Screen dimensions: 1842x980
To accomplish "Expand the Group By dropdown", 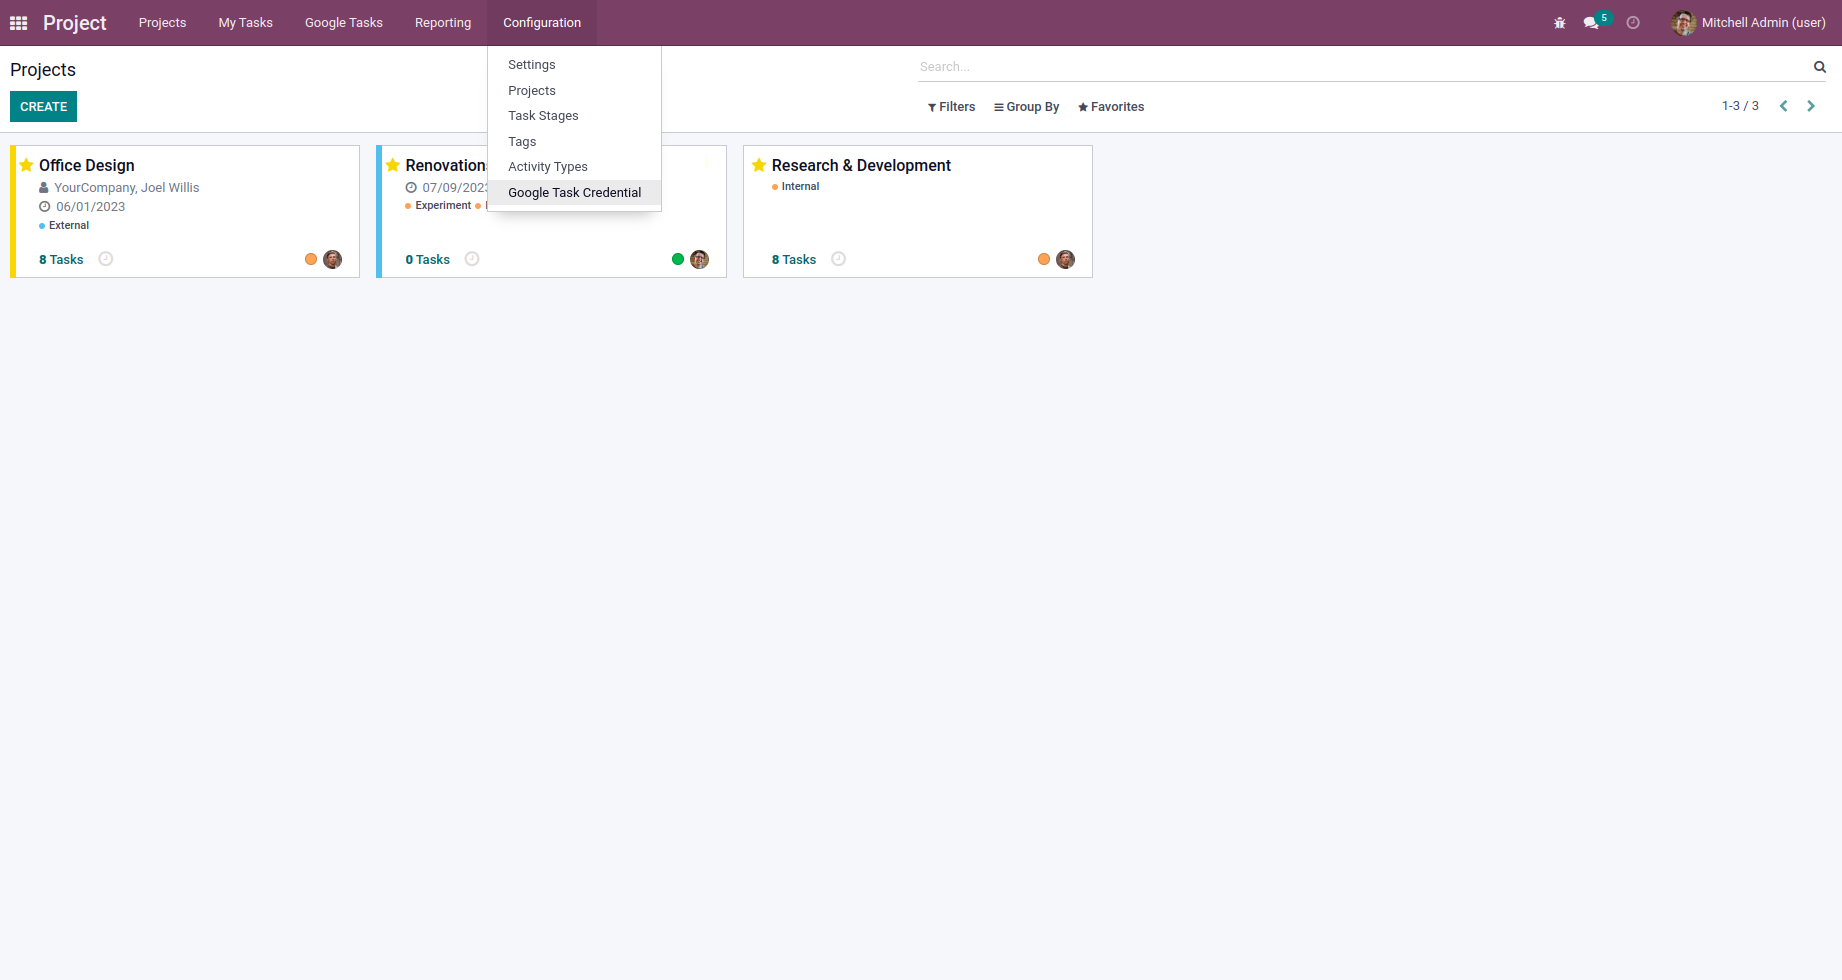I will tap(1026, 107).
